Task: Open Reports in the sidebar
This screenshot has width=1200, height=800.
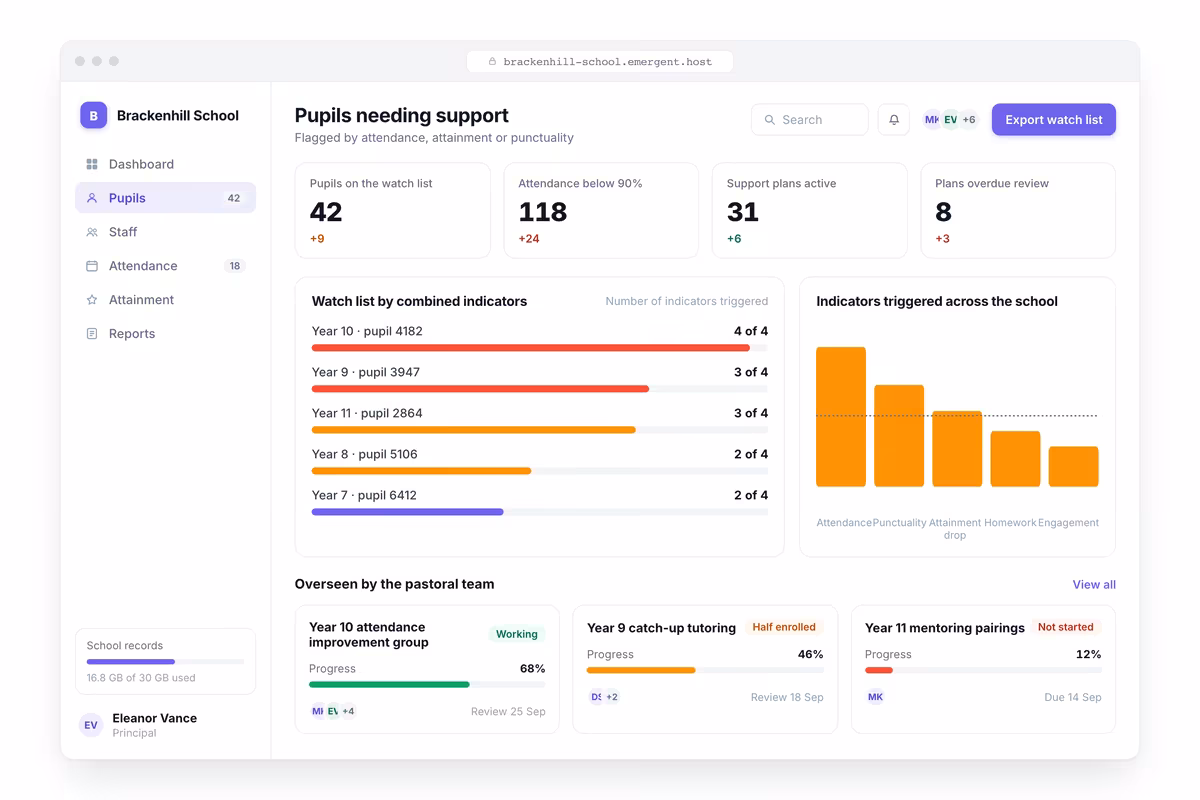Action: [x=165, y=334]
